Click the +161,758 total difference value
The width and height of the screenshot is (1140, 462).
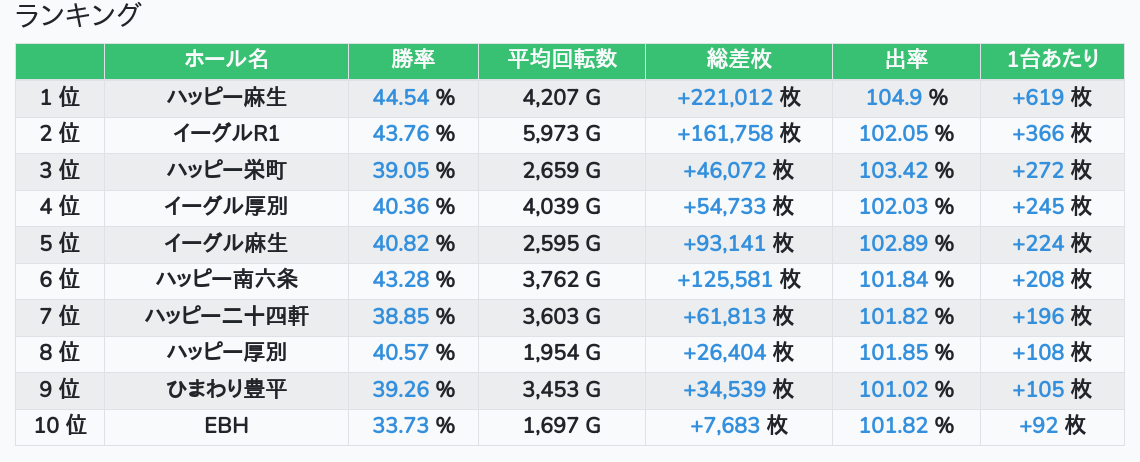pos(725,134)
